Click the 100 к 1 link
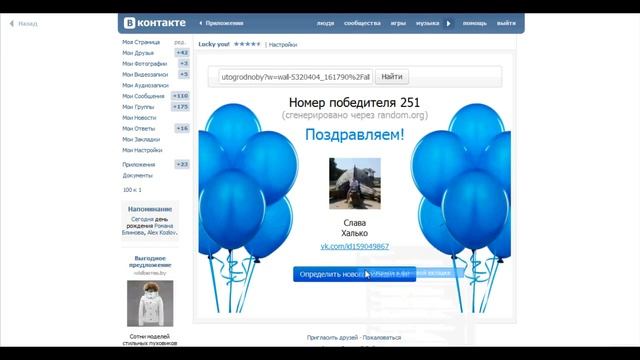The height and width of the screenshot is (360, 640). coord(132,190)
